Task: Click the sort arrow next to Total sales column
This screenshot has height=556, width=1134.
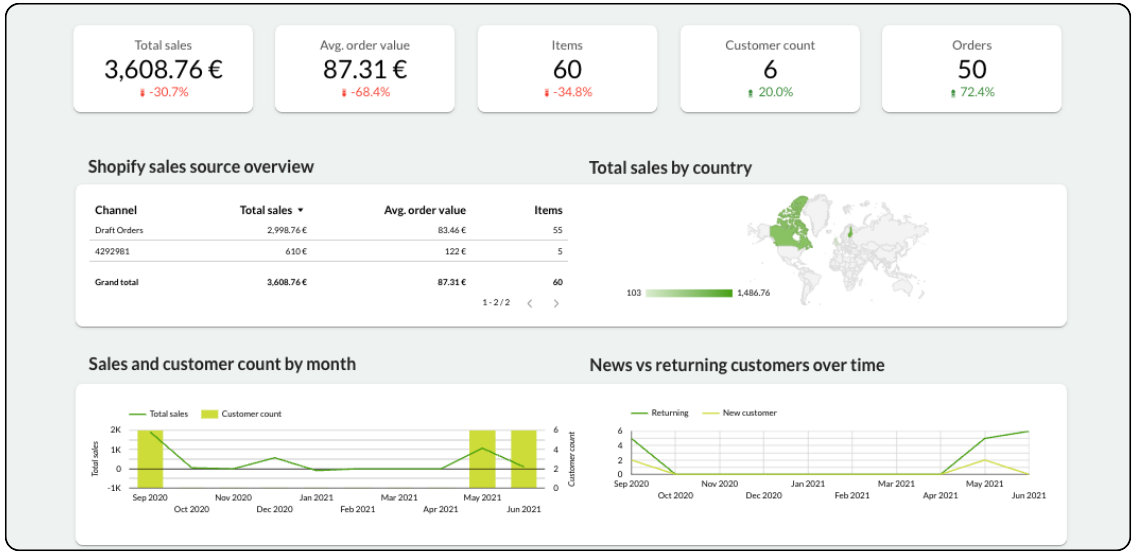Action: [301, 211]
